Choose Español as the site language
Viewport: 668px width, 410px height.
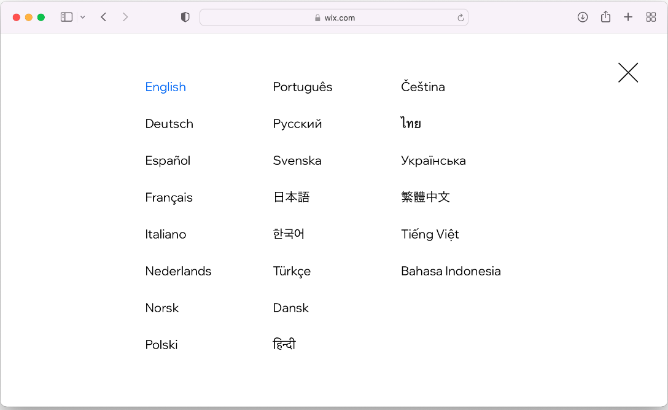click(167, 161)
